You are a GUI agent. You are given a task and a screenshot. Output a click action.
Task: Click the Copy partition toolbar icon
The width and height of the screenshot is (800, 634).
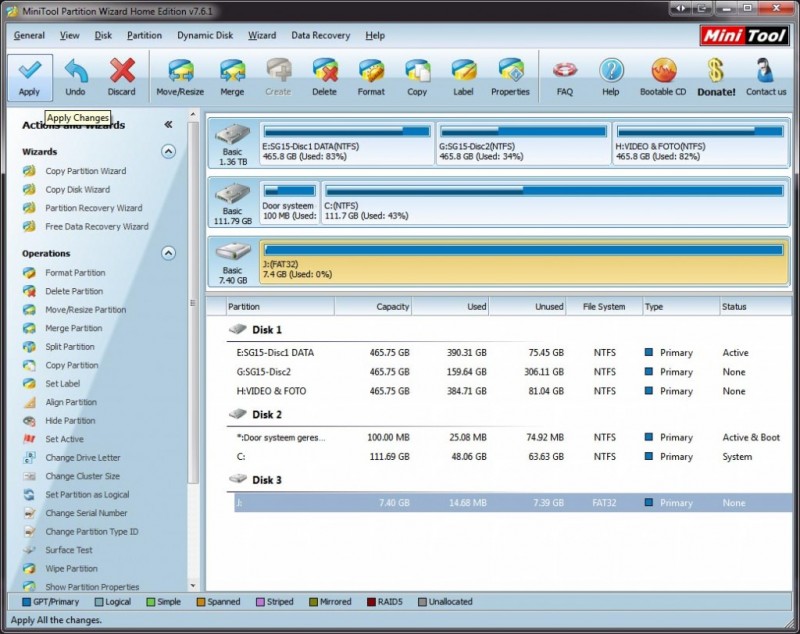pyautogui.click(x=417, y=78)
